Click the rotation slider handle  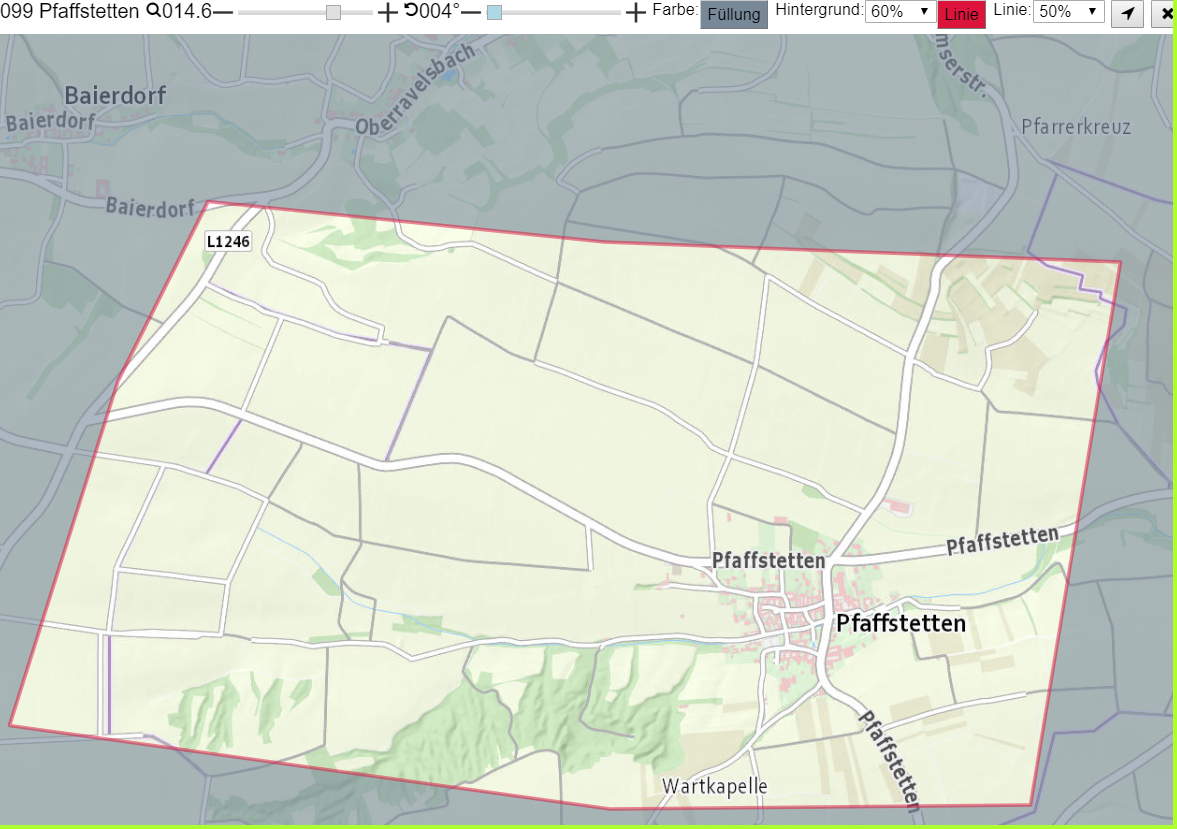(494, 13)
